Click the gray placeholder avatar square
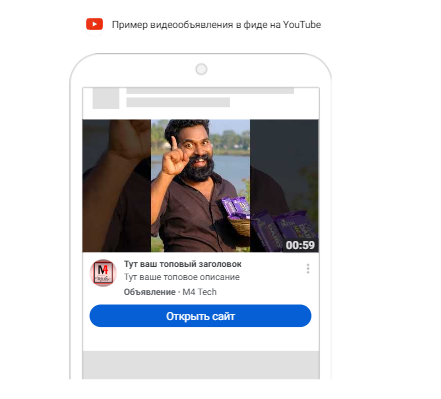Screen dimensions: 441x399 (x=106, y=98)
